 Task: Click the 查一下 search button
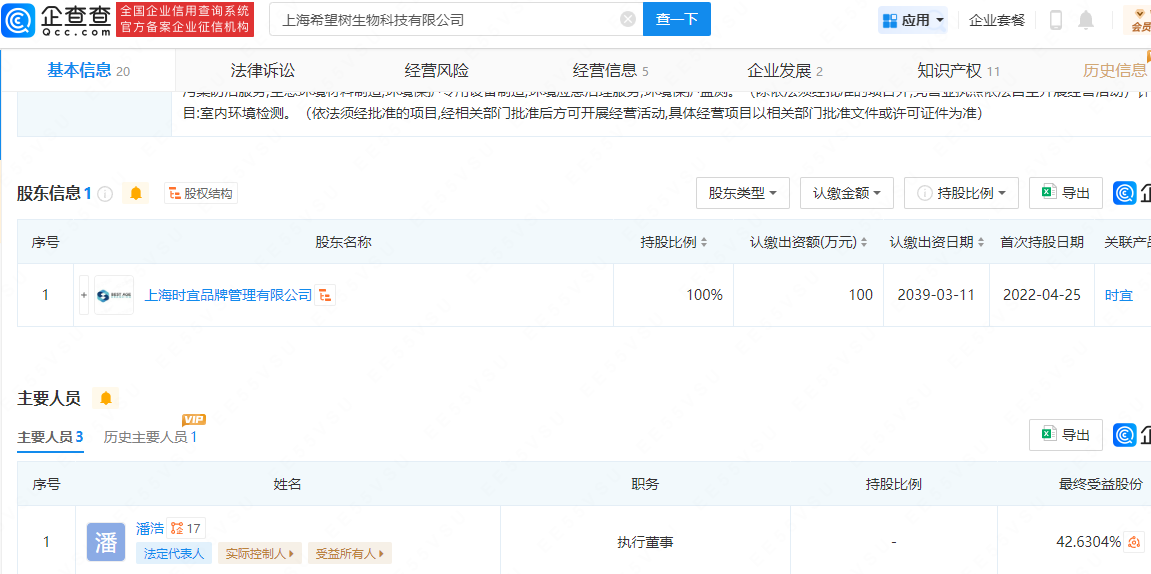coord(677,20)
